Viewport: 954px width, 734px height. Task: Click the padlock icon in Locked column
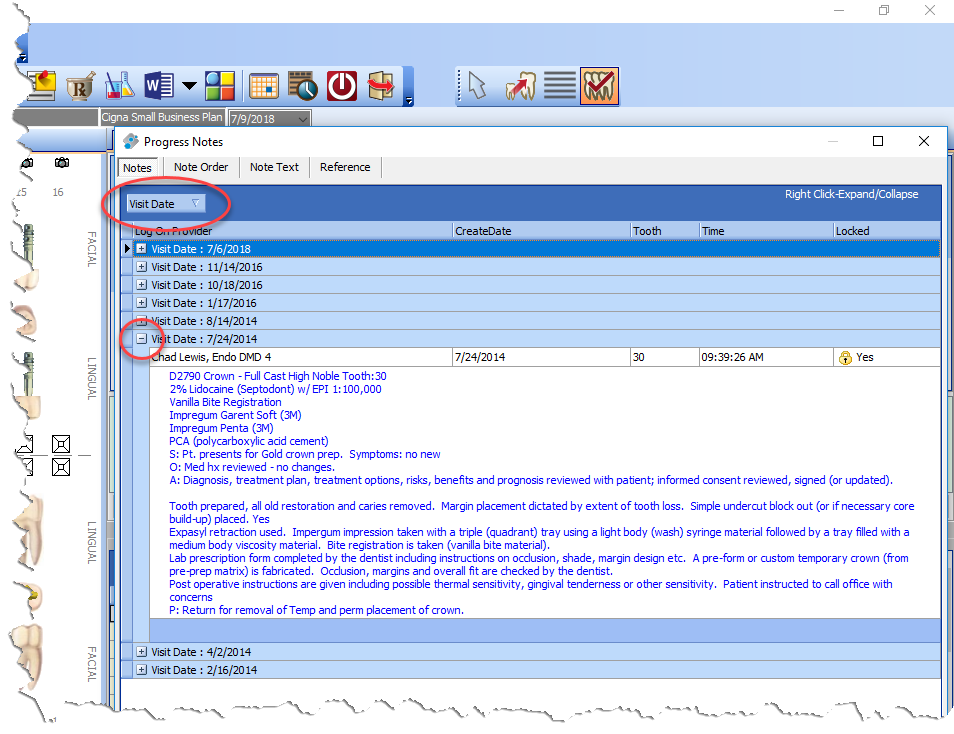(x=845, y=358)
